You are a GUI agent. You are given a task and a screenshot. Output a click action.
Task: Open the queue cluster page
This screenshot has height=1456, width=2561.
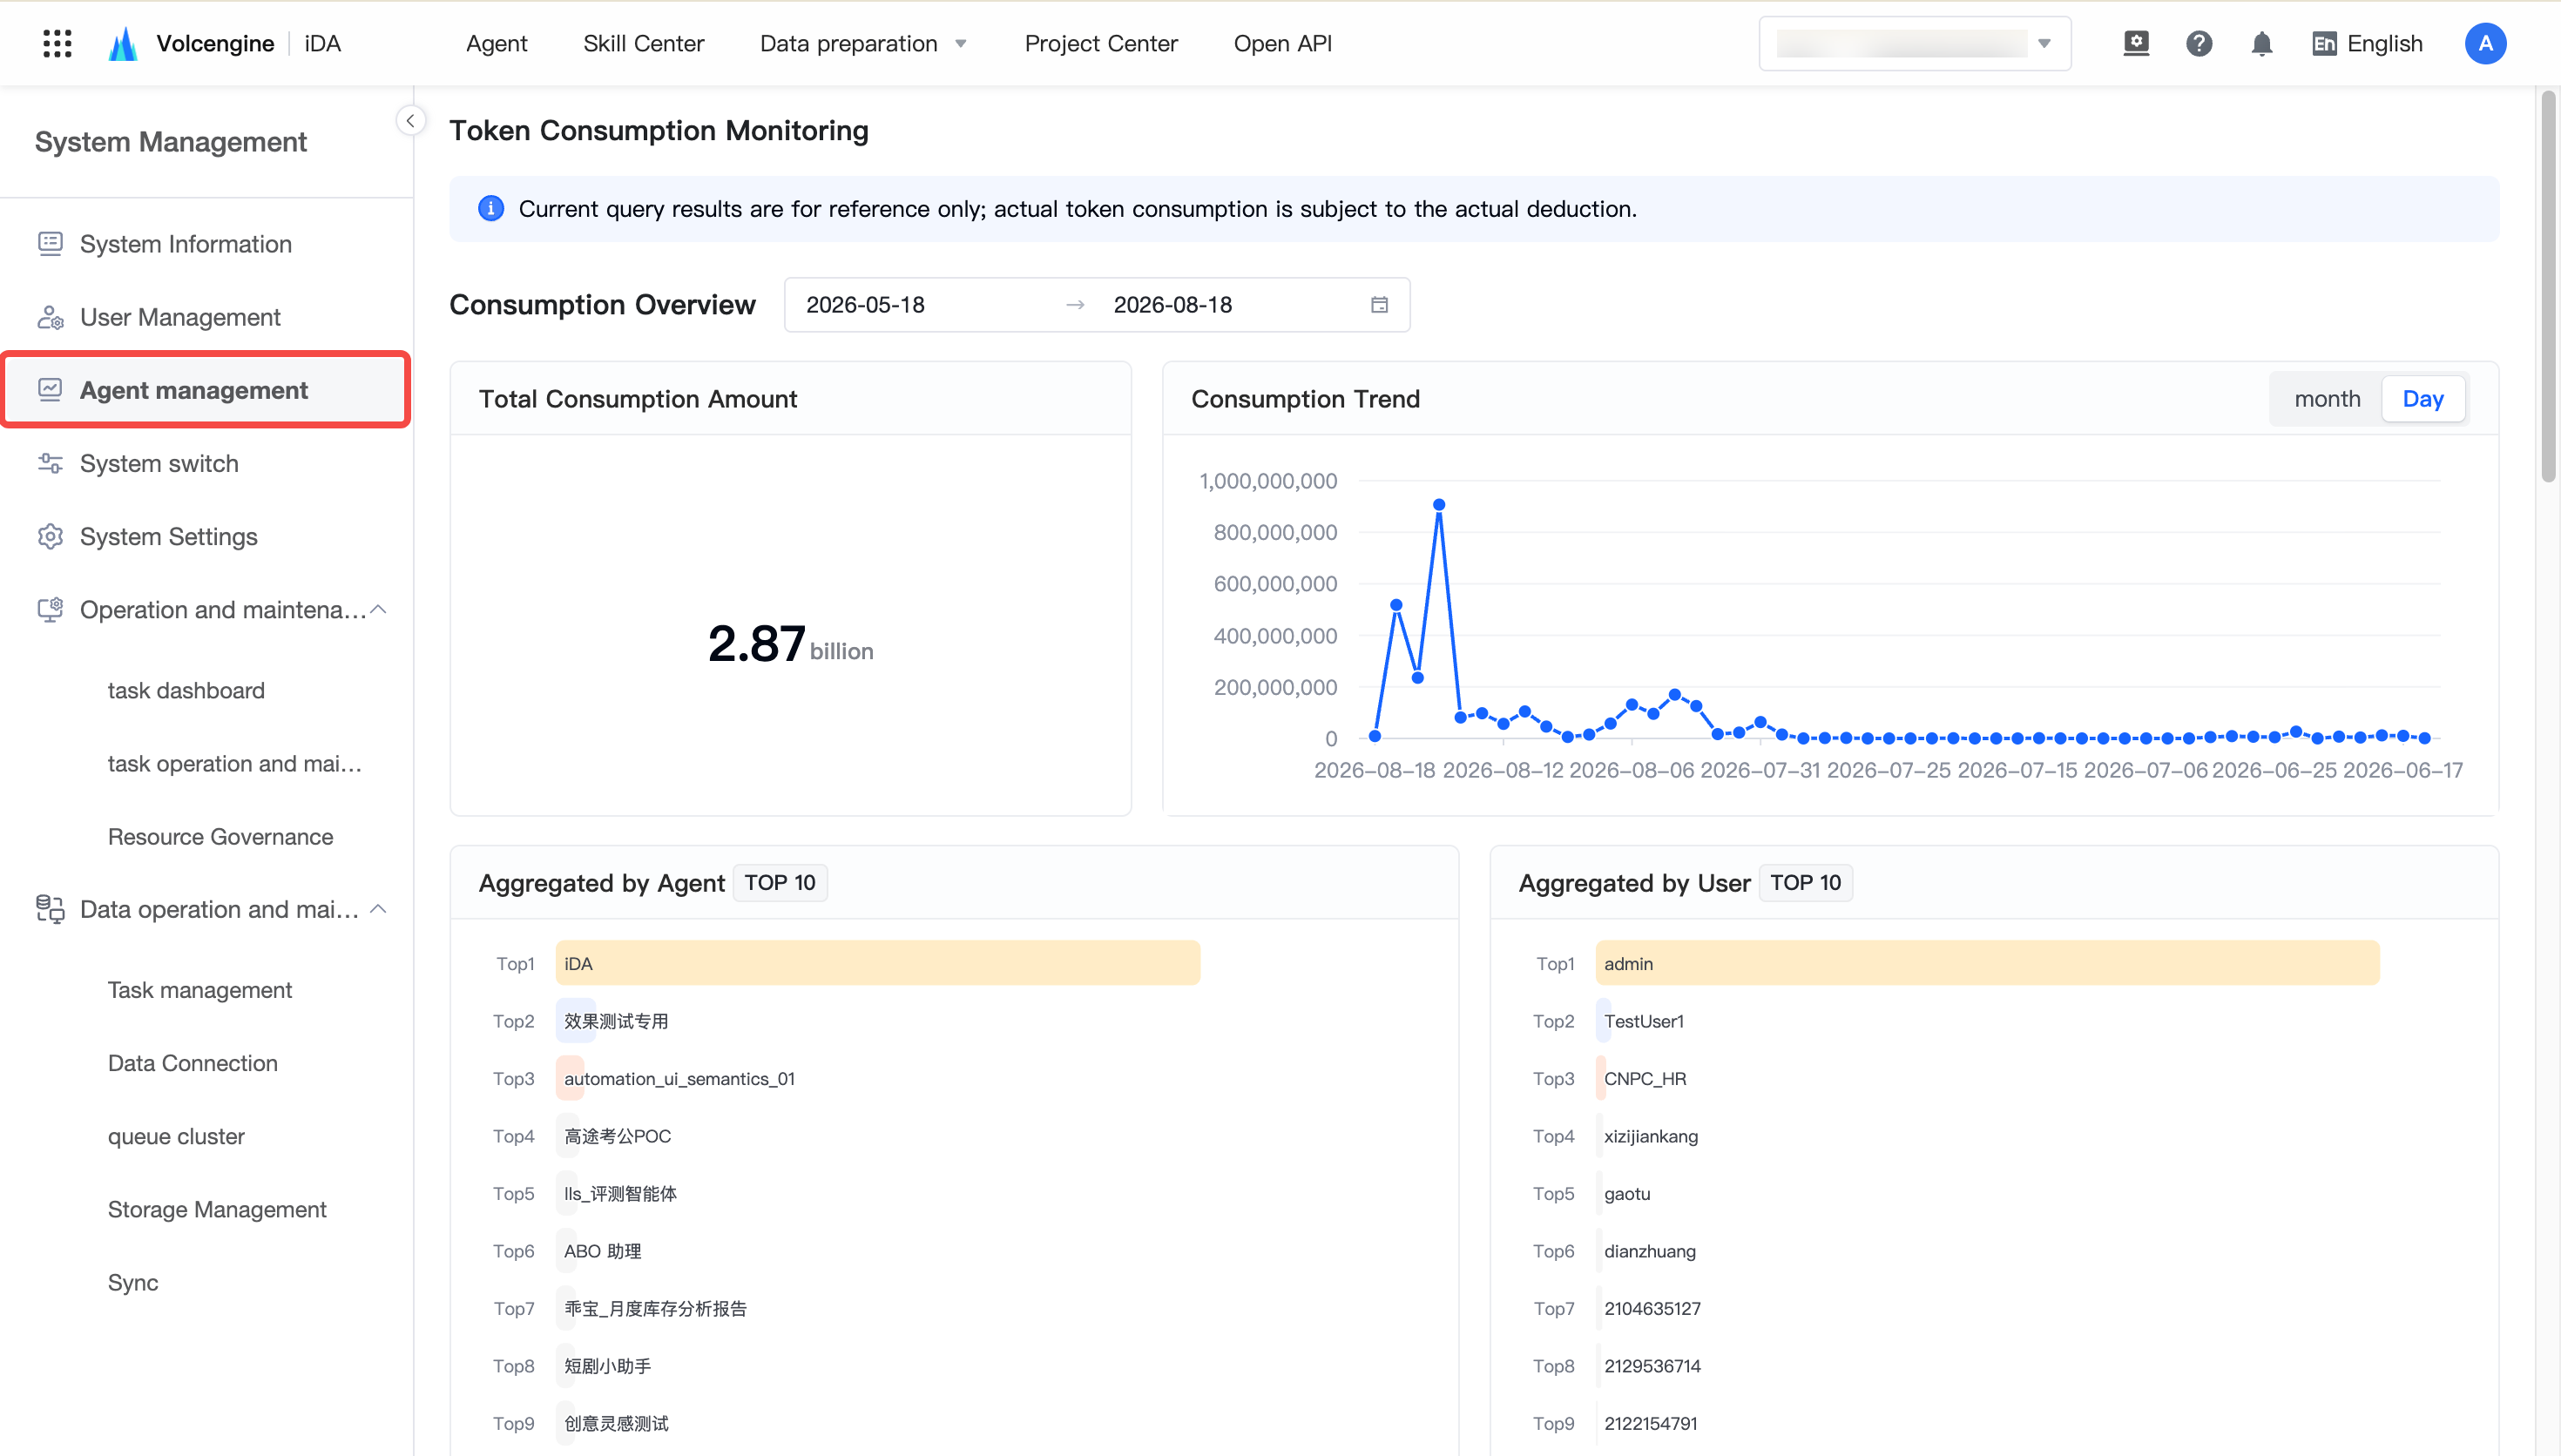coord(176,1136)
